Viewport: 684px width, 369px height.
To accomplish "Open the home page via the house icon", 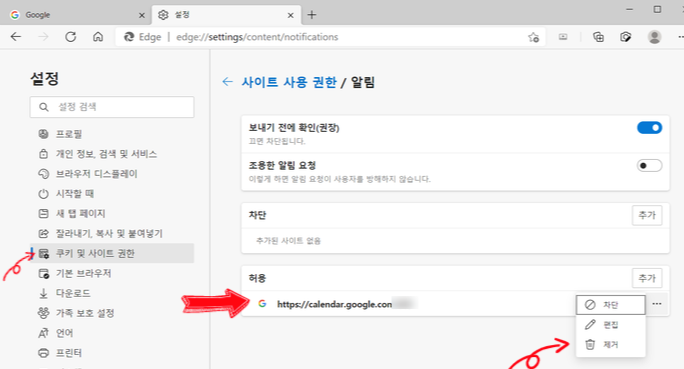I will [x=98, y=37].
